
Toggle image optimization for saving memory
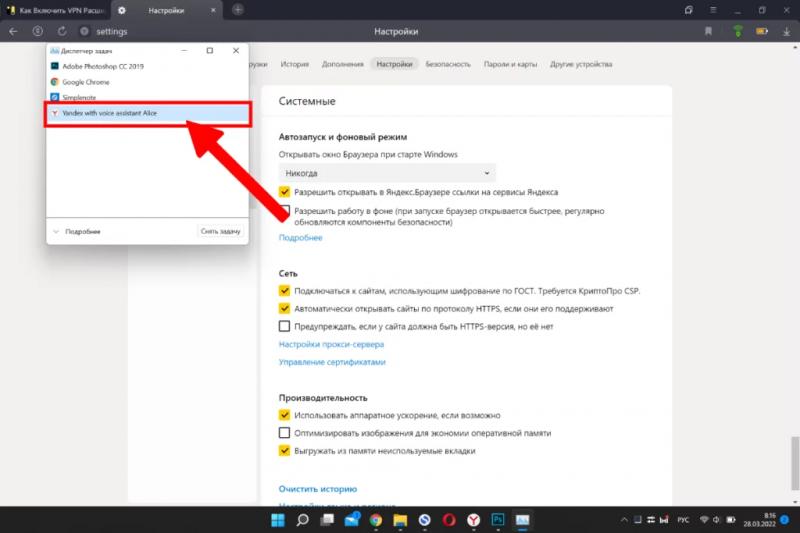point(285,433)
